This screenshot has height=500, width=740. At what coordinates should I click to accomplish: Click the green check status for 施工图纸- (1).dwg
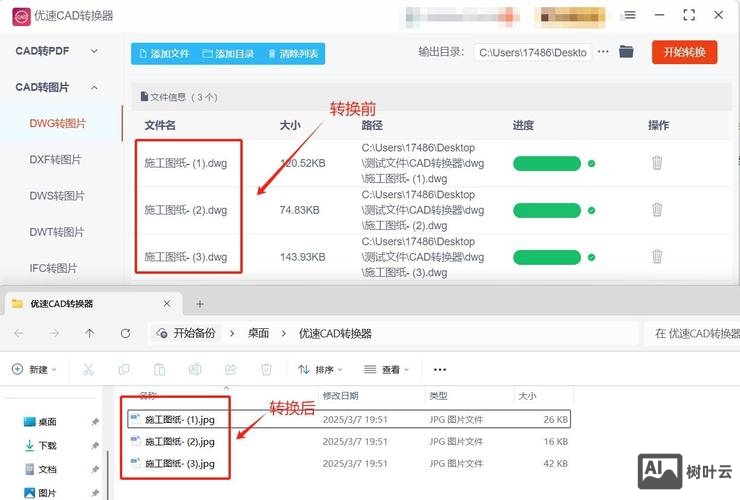591,163
